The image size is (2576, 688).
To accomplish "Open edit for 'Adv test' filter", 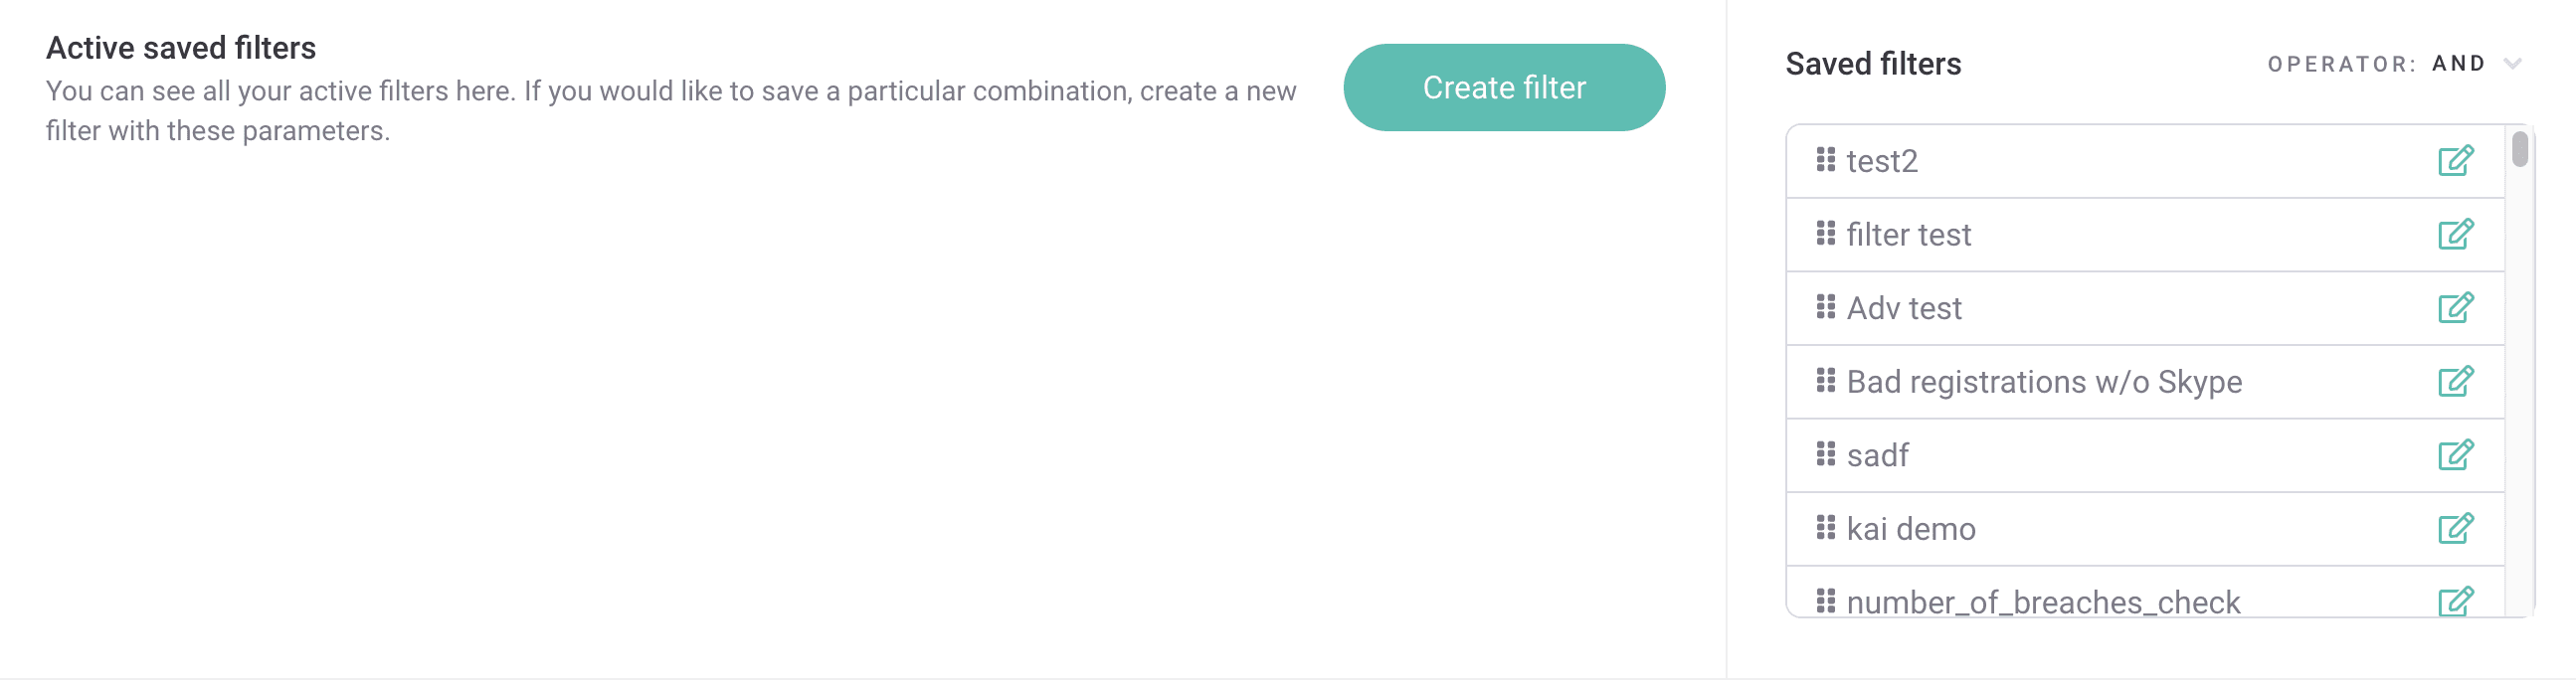I will [2455, 308].
